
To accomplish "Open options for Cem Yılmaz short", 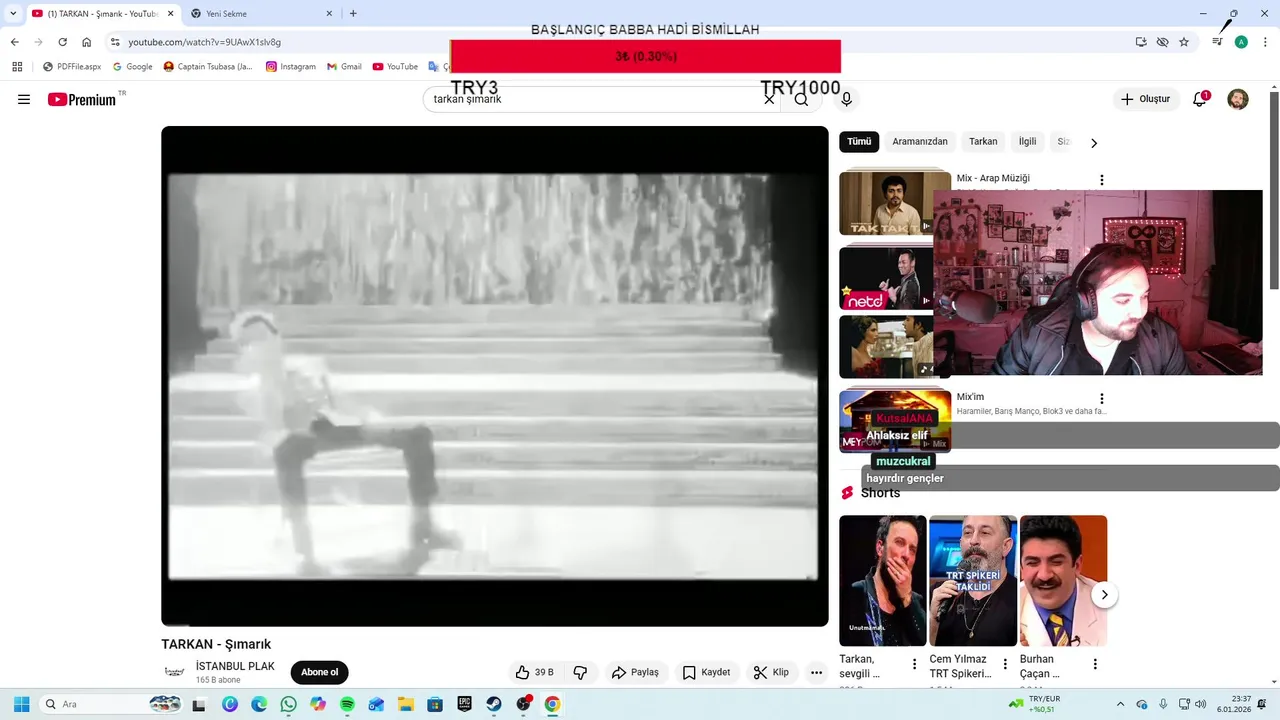I will [x=1004, y=664].
